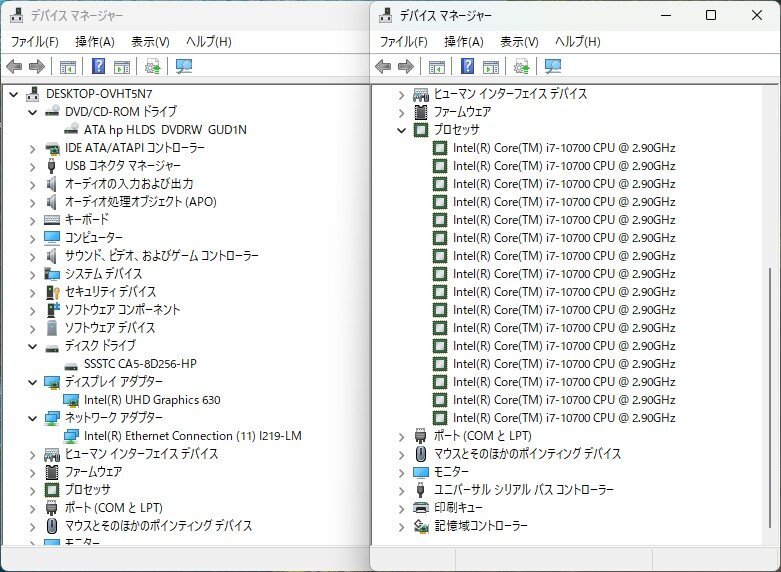Click the キーボード keyboard category icon
The width and height of the screenshot is (781, 572).
click(x=52, y=219)
